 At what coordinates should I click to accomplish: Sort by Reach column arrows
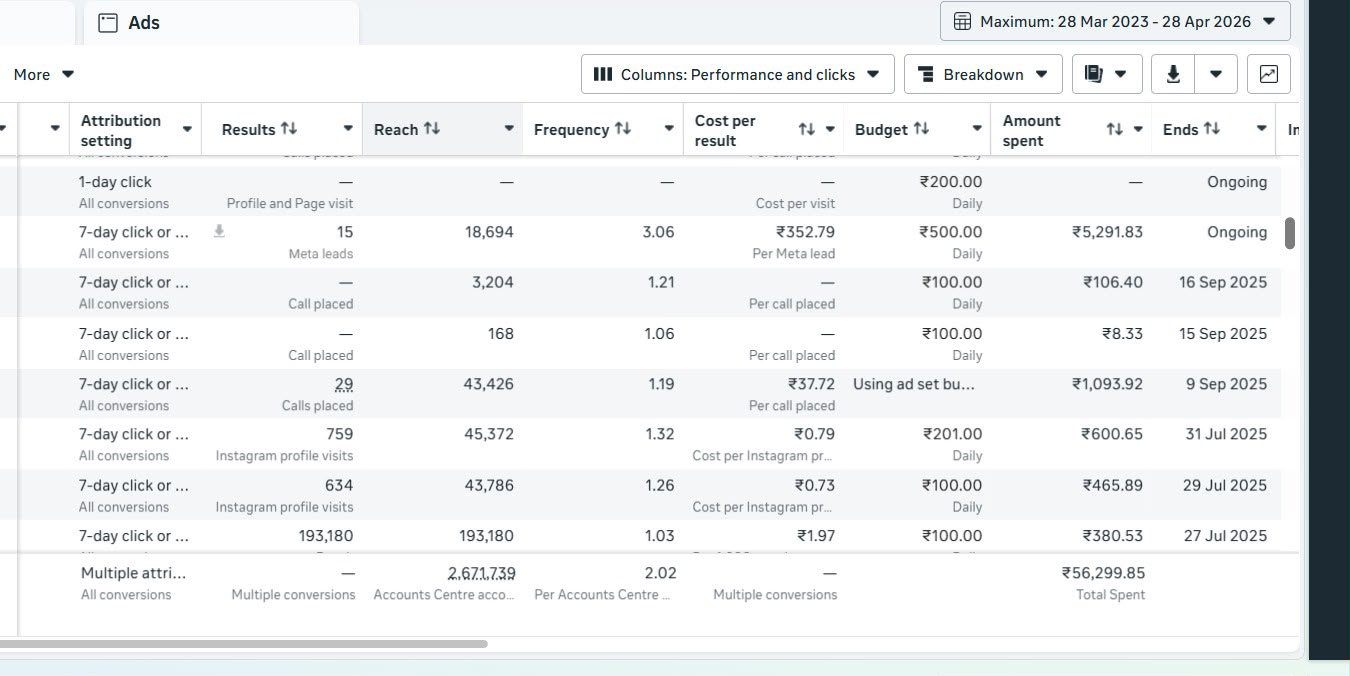click(432, 129)
